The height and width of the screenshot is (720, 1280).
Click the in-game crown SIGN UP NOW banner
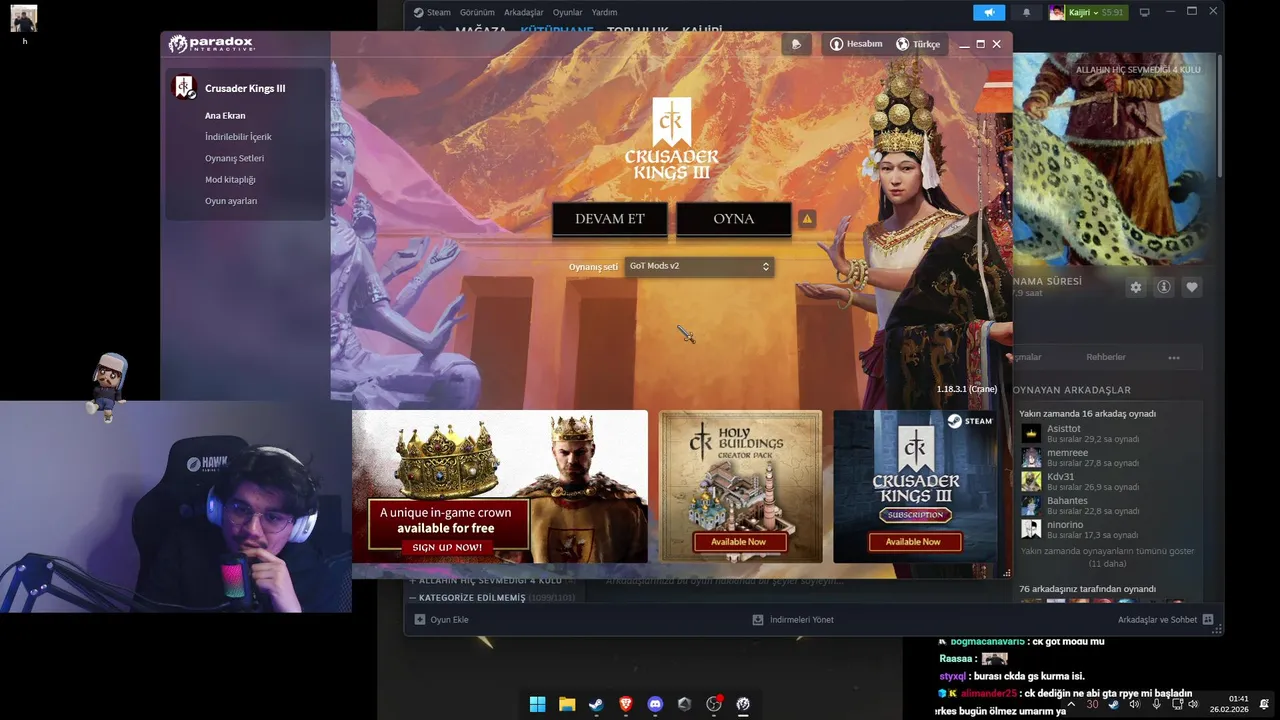(x=500, y=486)
